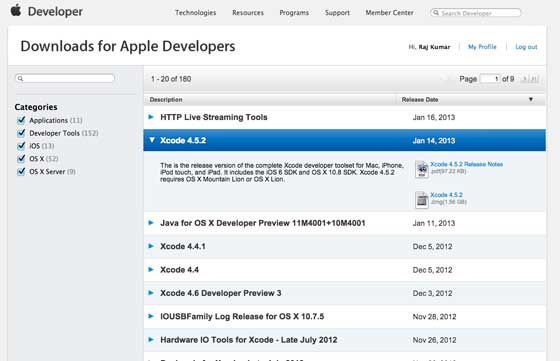This screenshot has height=361, width=560.
Task: Click the Xcode 4.5.2 dmg file icon
Action: click(x=421, y=200)
